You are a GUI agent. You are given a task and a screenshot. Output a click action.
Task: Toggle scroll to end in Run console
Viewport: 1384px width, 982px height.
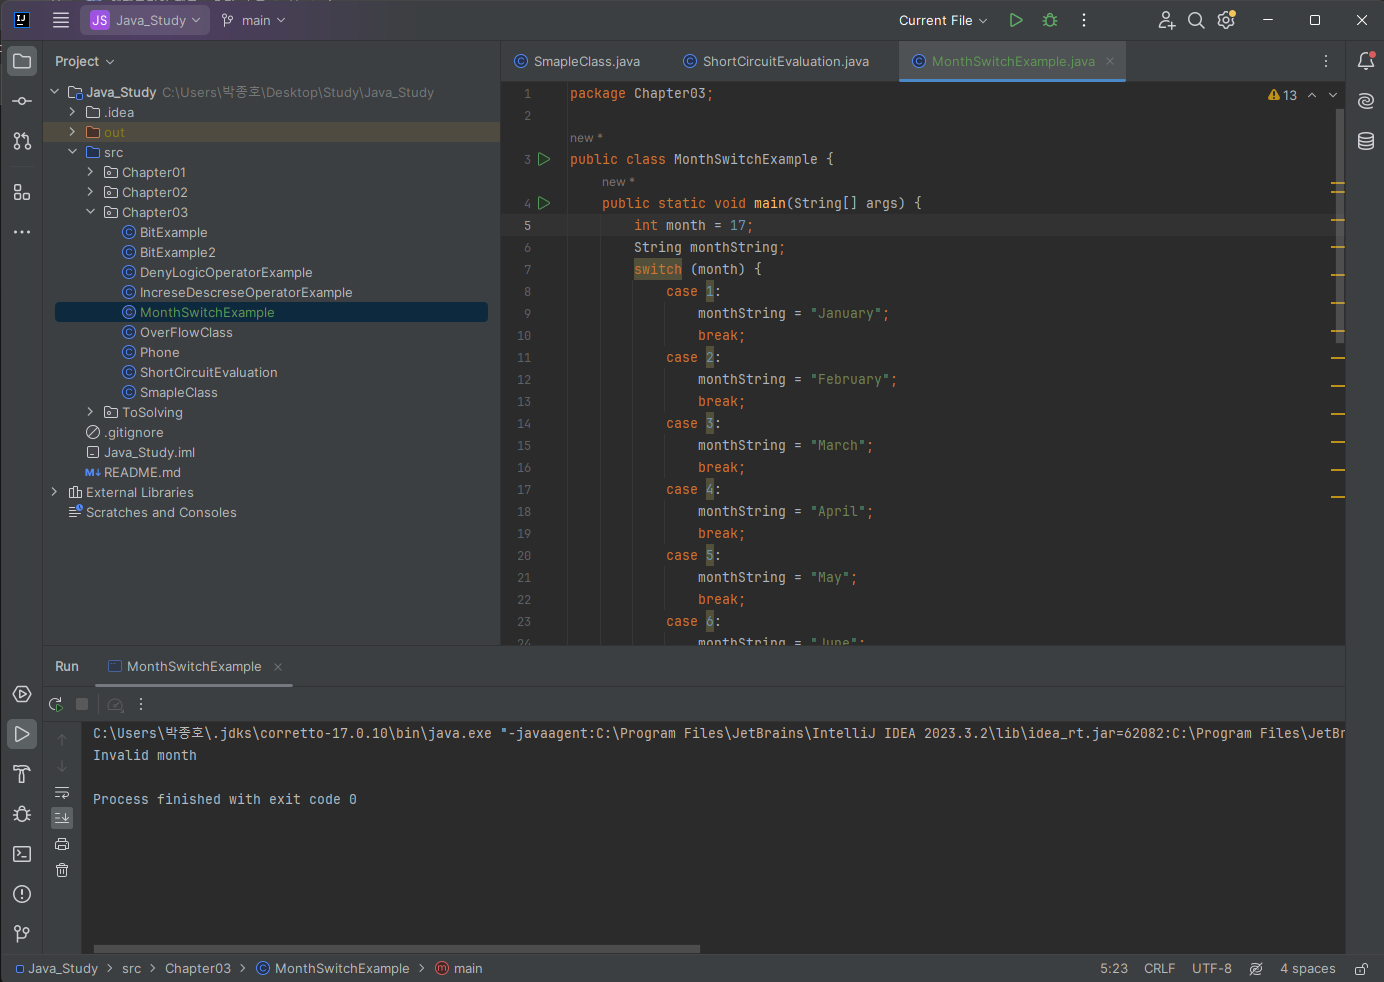62,818
